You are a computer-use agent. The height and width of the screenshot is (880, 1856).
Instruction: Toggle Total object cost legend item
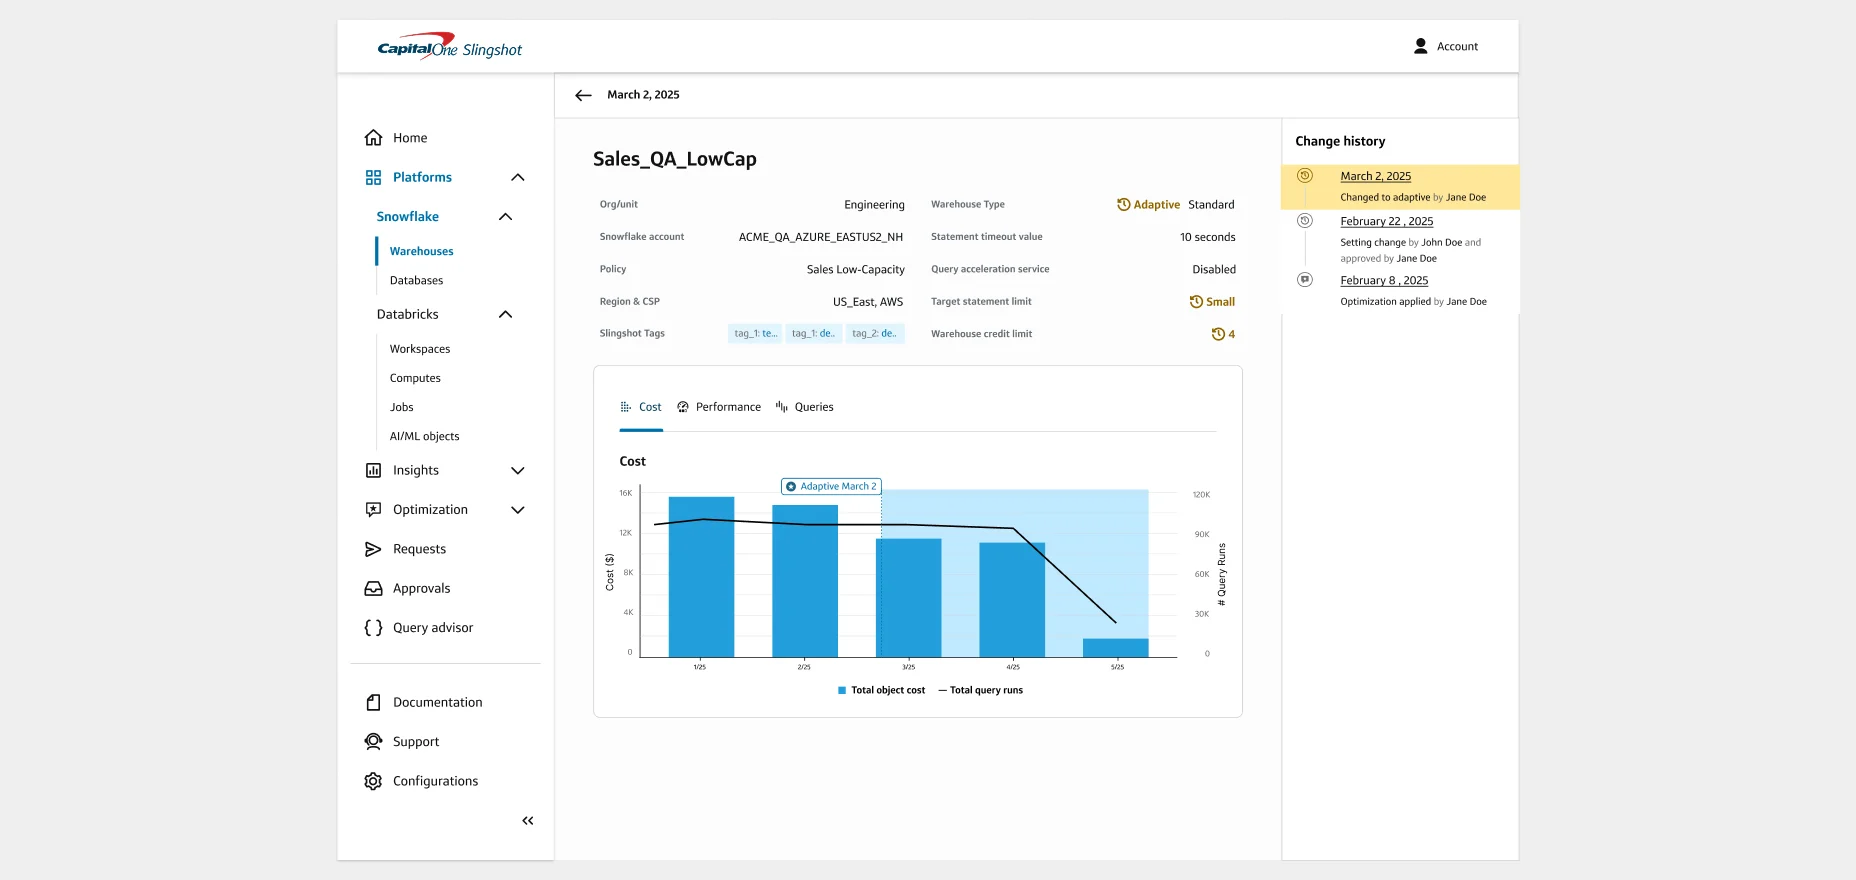(x=881, y=690)
